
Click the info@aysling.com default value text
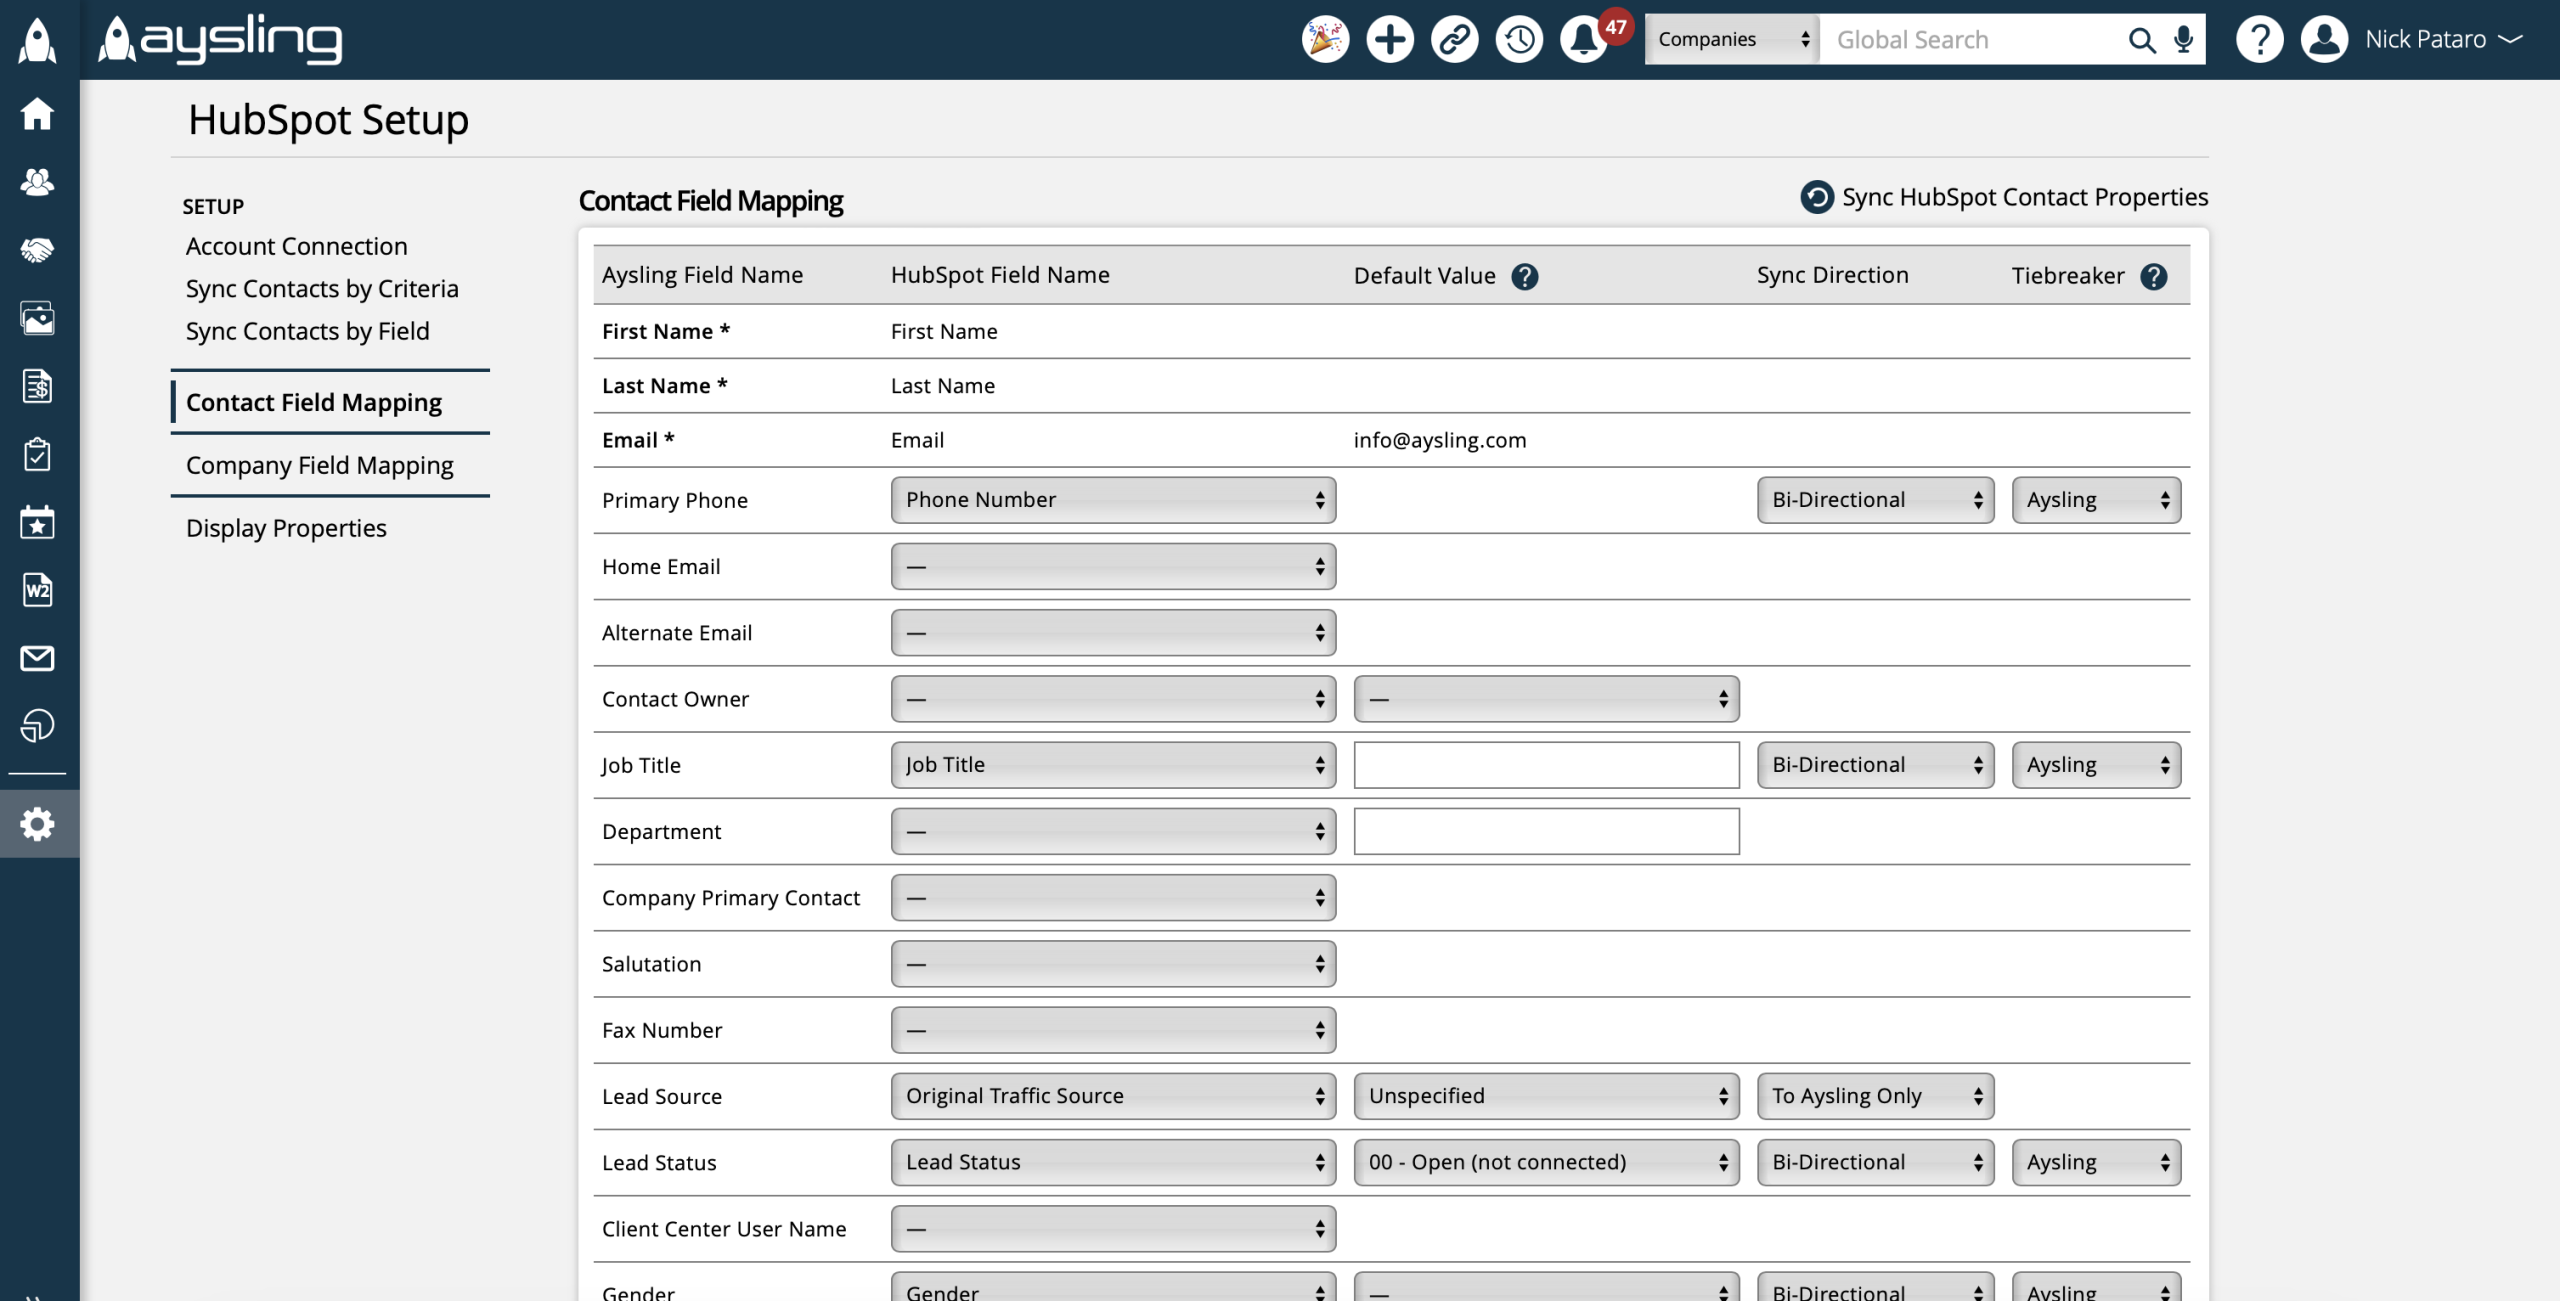click(x=1439, y=440)
